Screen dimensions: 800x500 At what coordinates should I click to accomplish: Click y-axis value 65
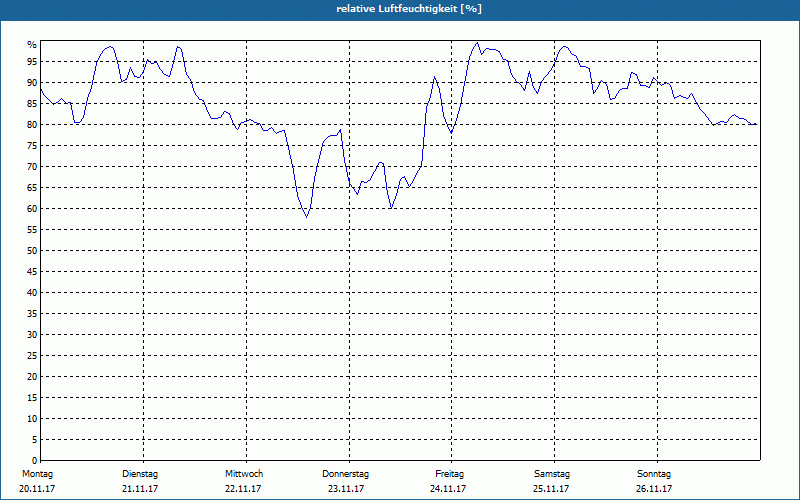[32, 188]
